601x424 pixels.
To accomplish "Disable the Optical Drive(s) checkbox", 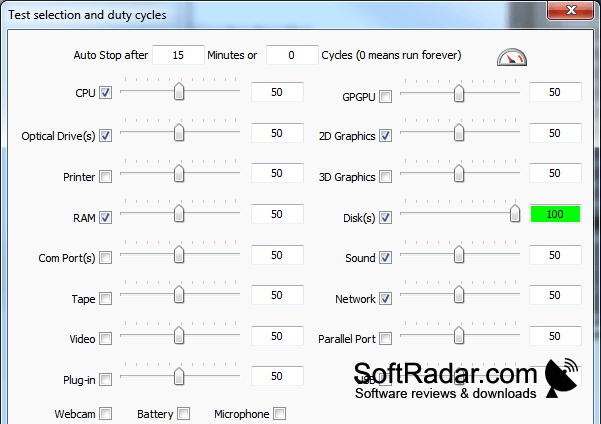I will click(105, 135).
